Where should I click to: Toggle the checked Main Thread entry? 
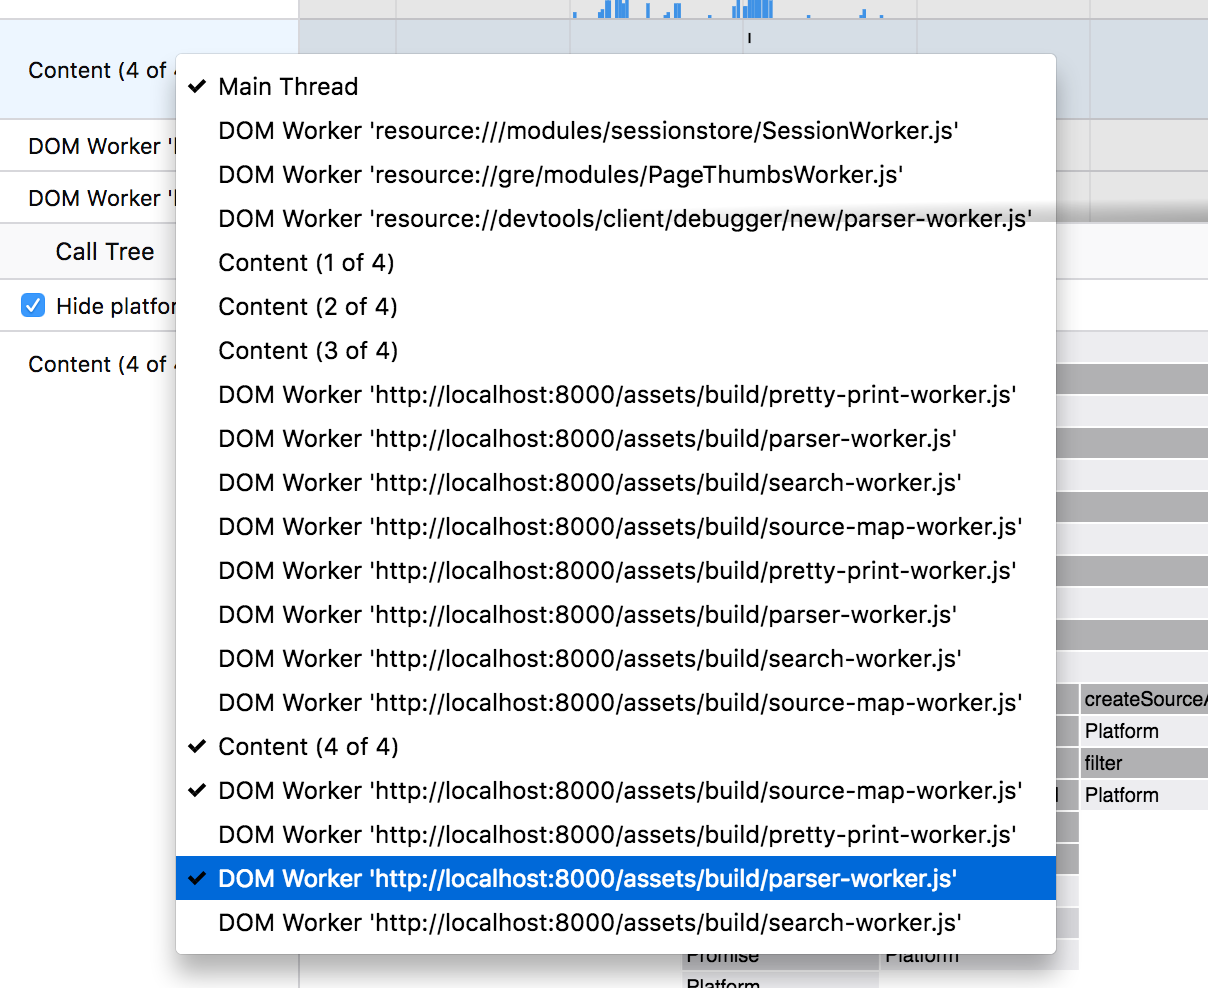[x=288, y=87]
